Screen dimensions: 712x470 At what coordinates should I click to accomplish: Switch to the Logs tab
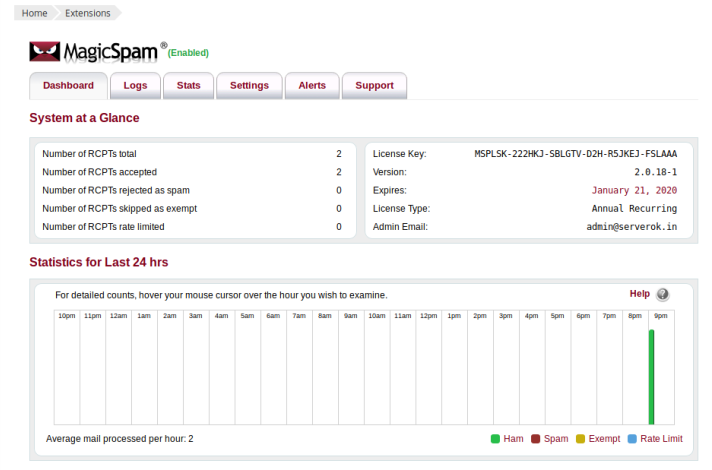coord(135,85)
